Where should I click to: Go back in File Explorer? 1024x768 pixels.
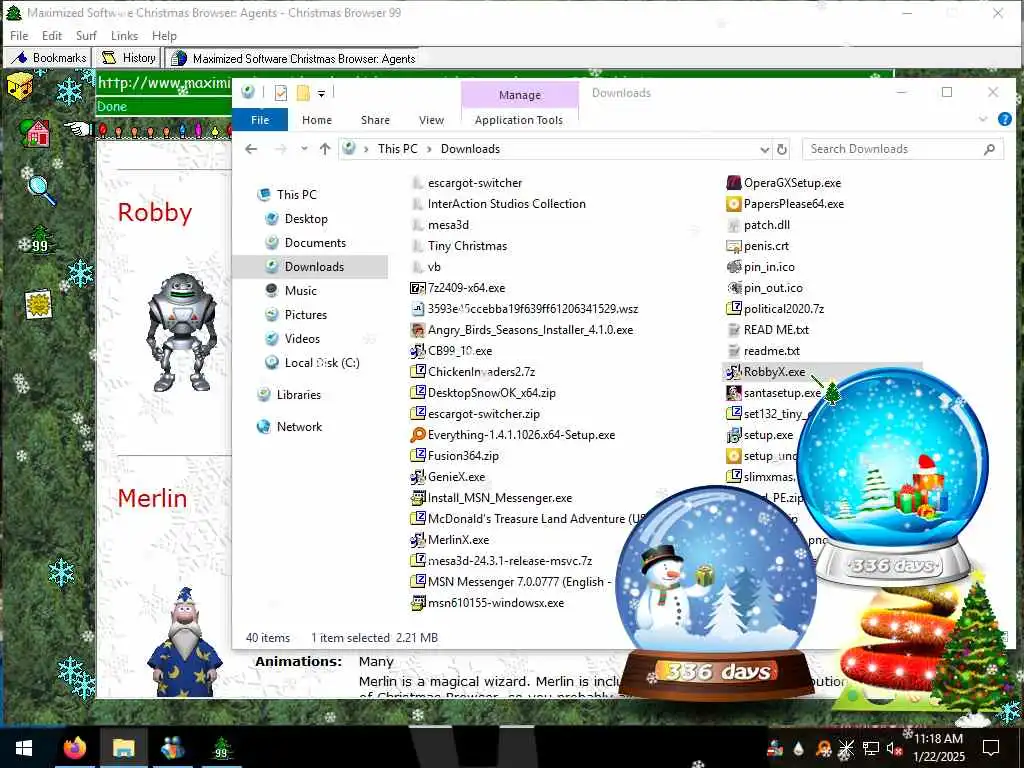tap(251, 149)
